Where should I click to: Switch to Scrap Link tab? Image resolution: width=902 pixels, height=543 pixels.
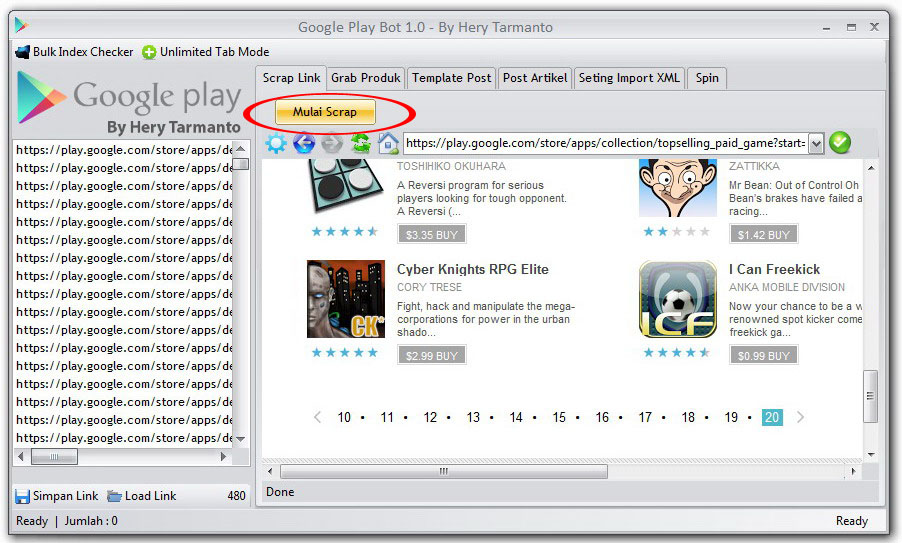point(291,78)
